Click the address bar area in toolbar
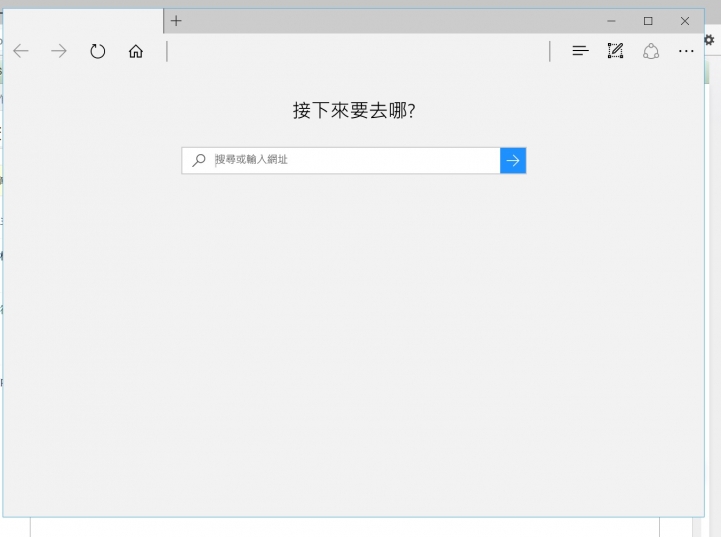Viewport: 721px width, 537px height. point(358,51)
